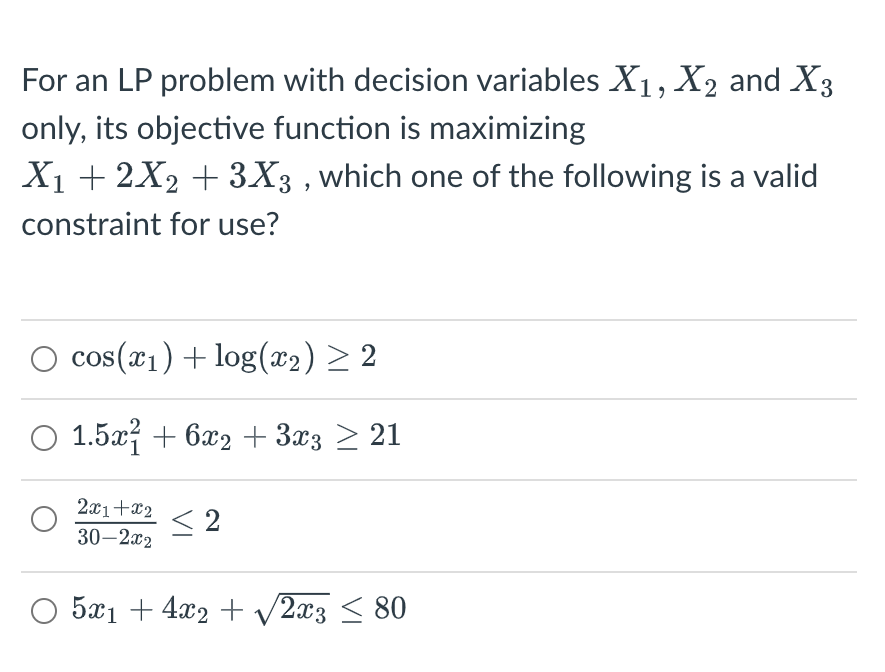Click the first answer choice radio circle

coord(44,358)
